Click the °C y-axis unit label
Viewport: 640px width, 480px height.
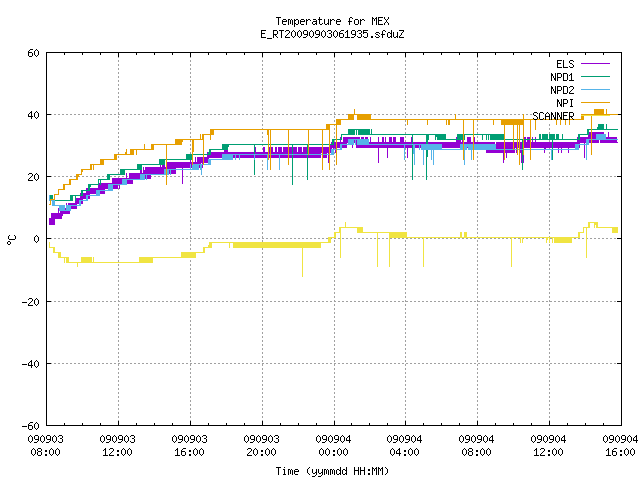[x=11, y=240]
